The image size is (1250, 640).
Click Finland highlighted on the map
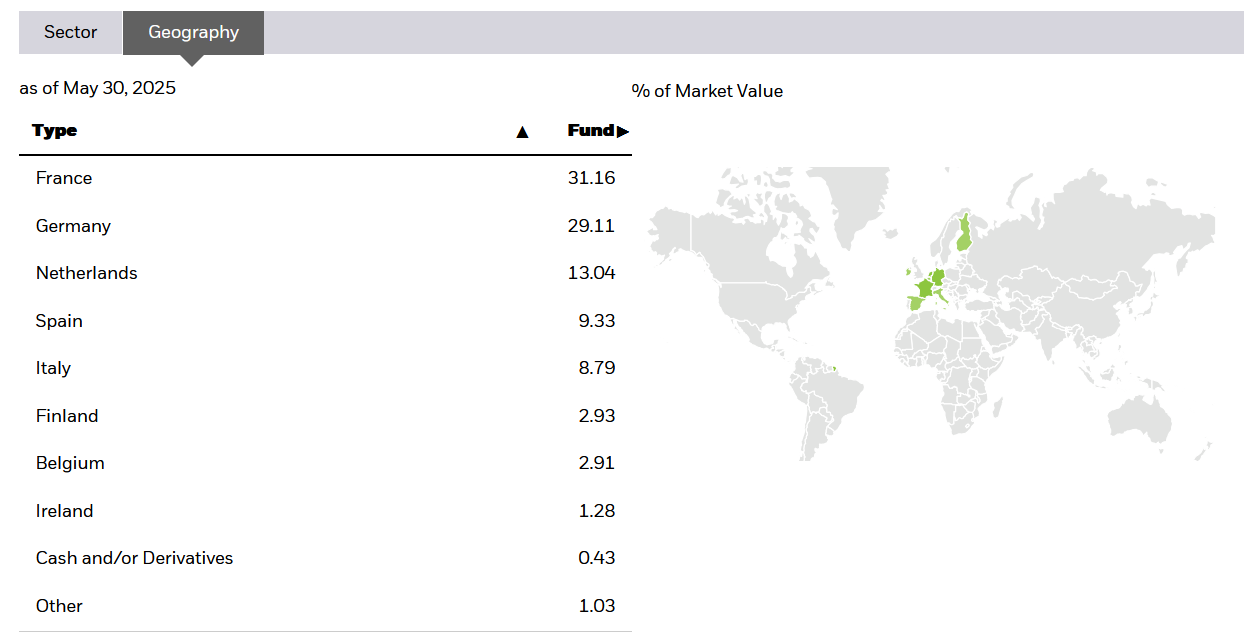click(x=964, y=233)
